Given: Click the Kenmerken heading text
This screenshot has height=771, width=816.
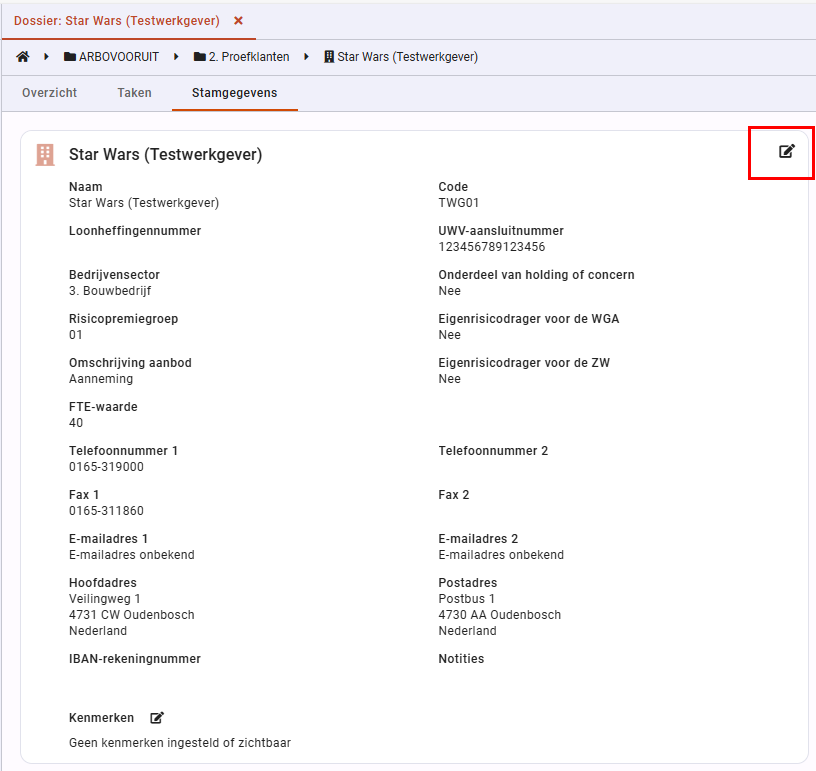Looking at the screenshot, I should pos(101,718).
